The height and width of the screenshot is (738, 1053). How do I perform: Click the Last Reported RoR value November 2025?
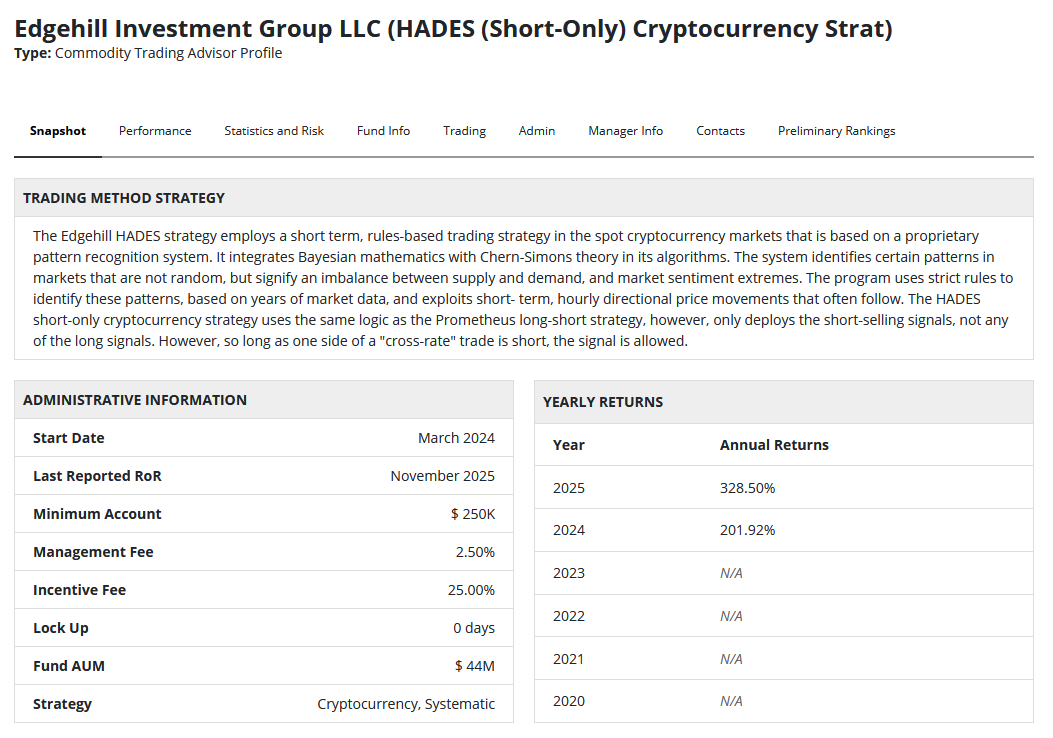point(442,476)
